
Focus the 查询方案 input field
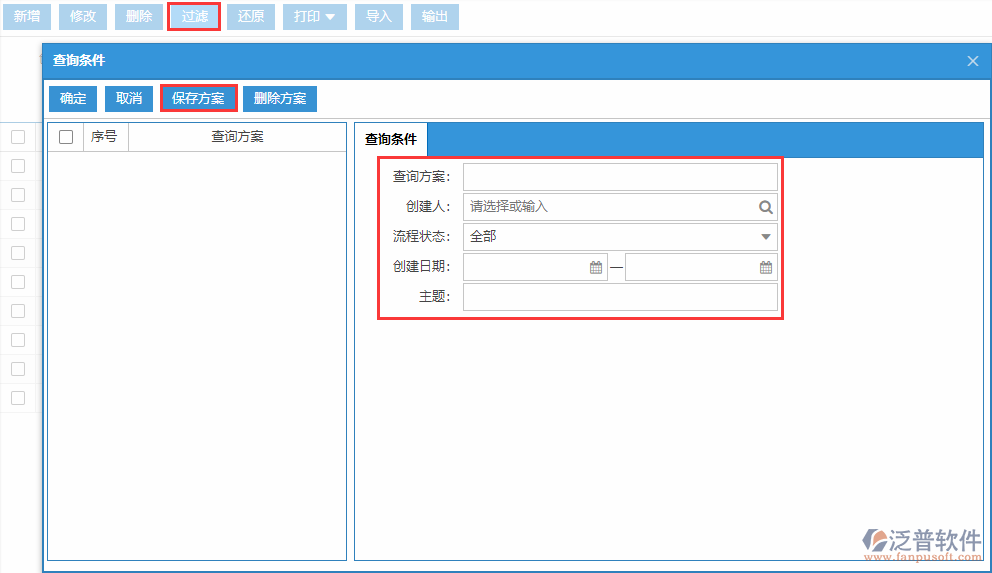coord(620,177)
